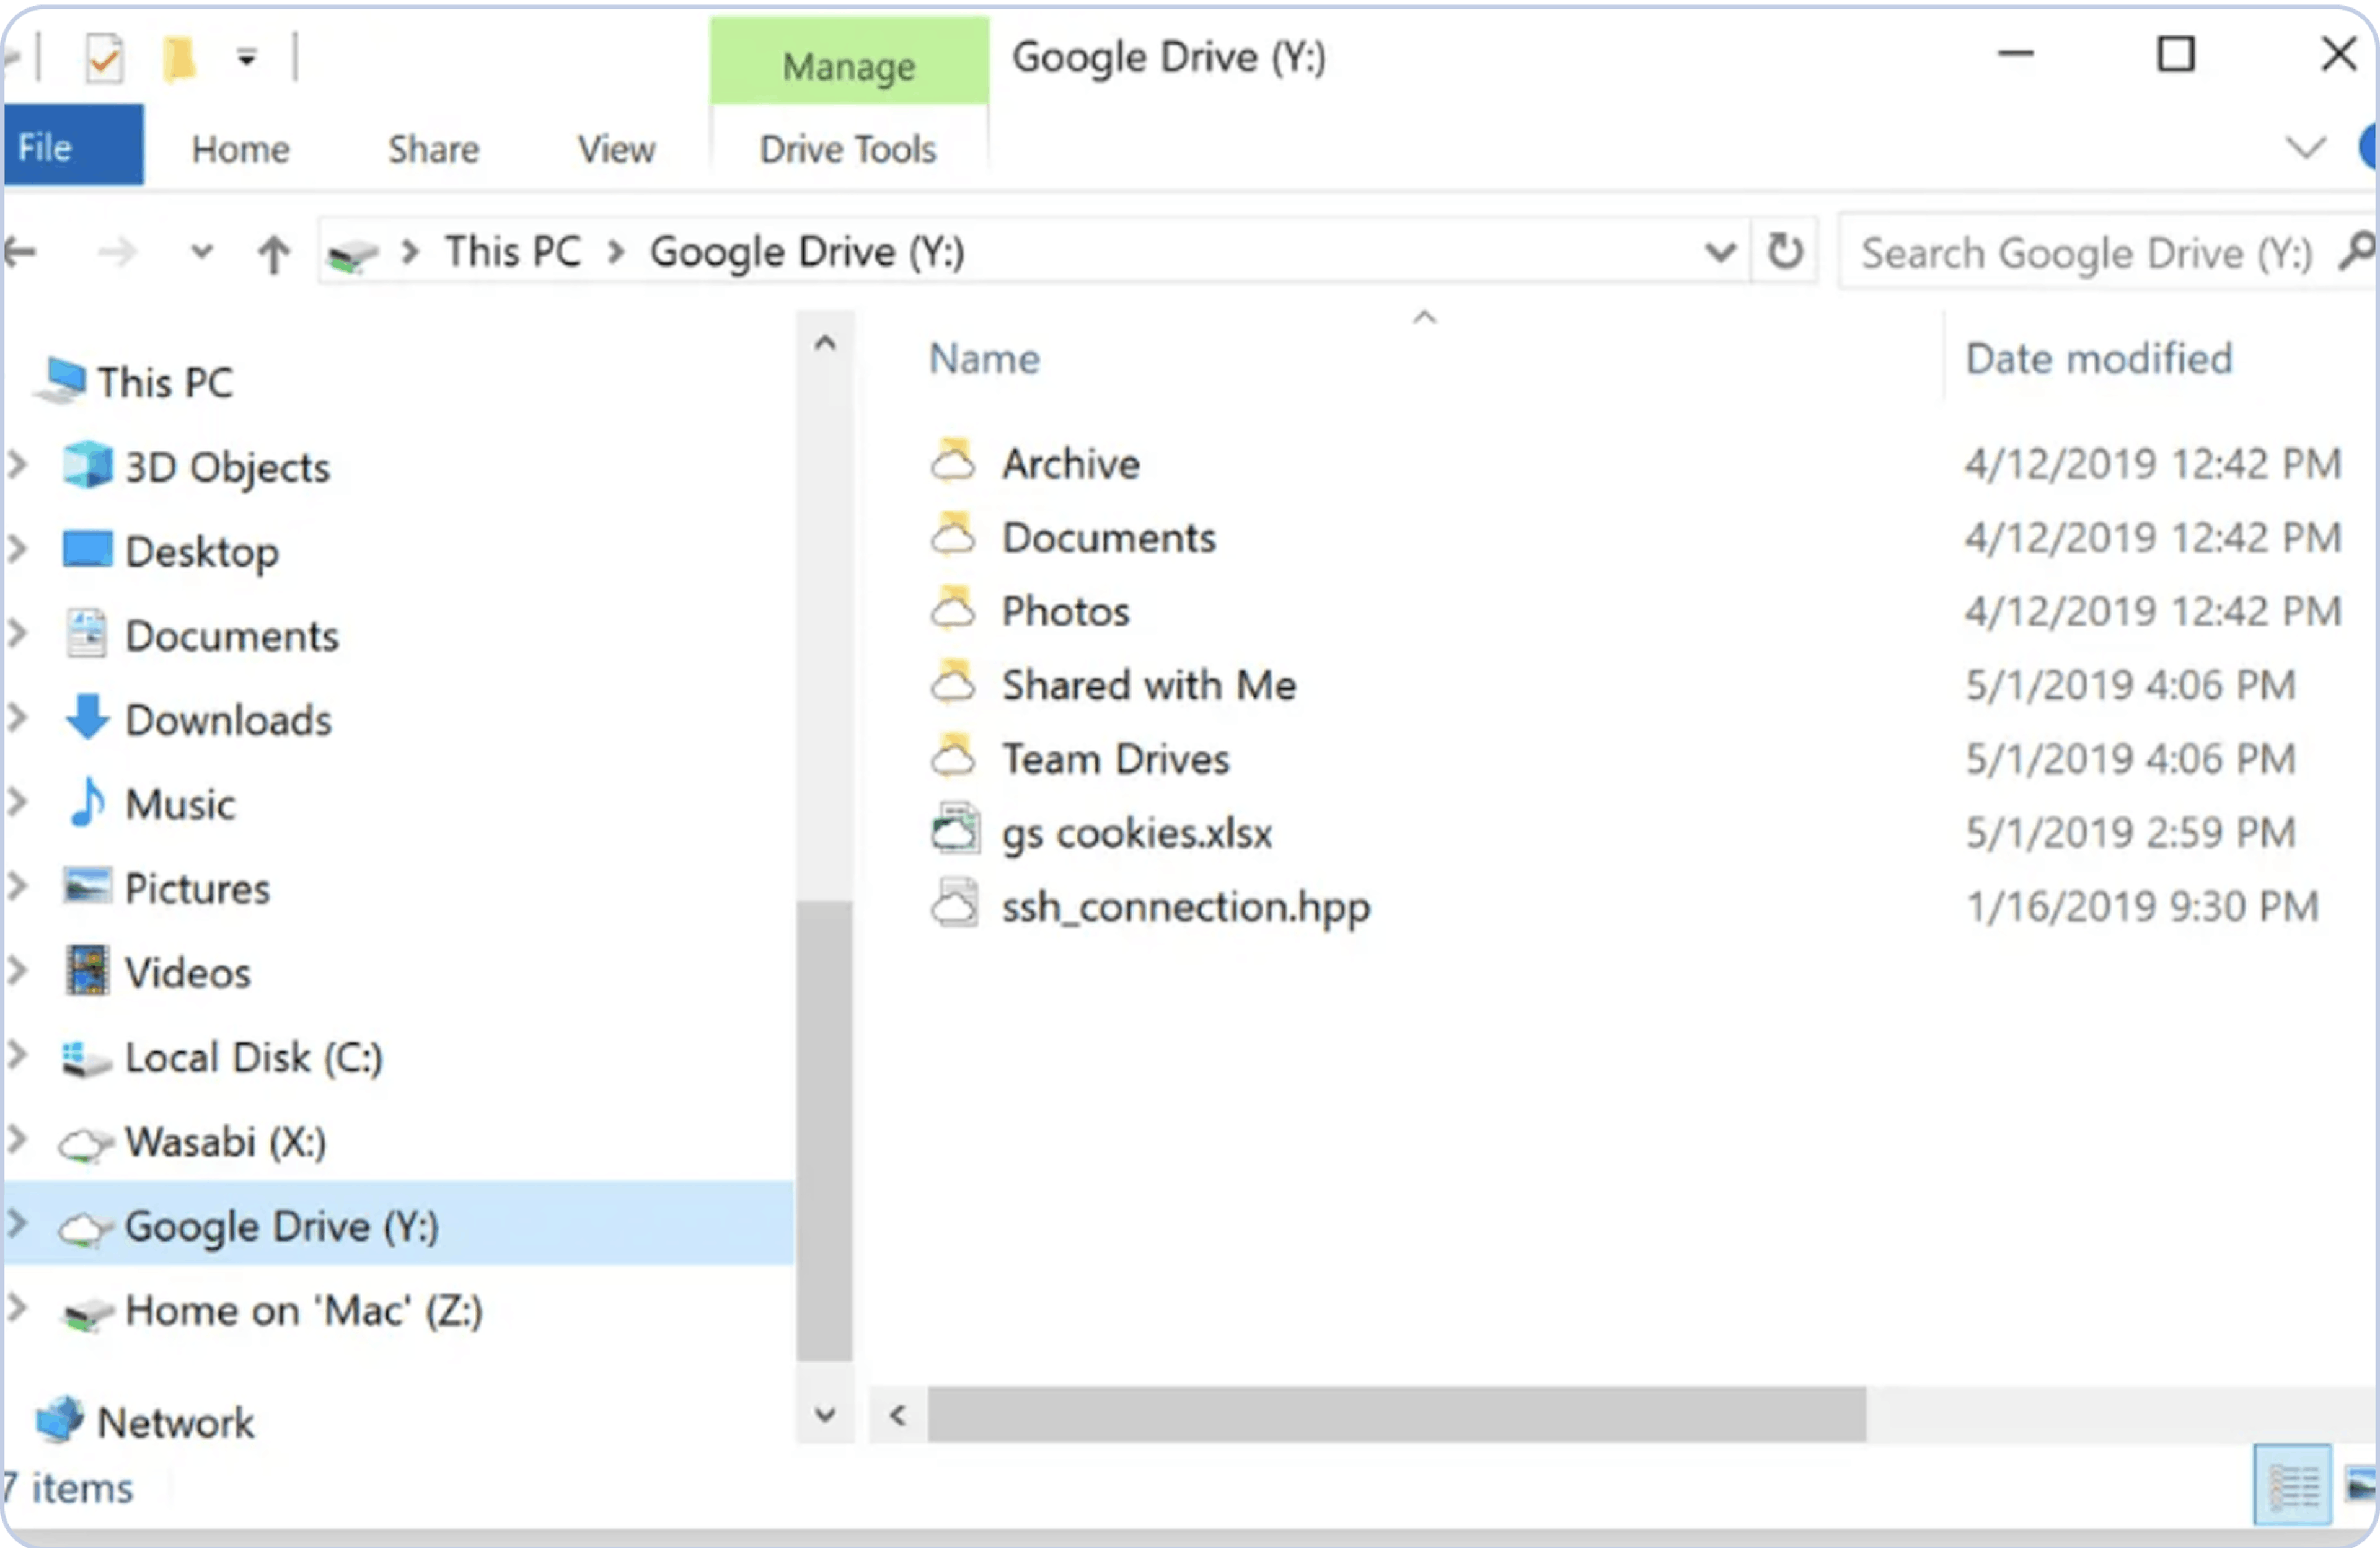This screenshot has height=1548, width=2380.
Task: Switch to the Details view layout
Action: click(x=2293, y=1486)
